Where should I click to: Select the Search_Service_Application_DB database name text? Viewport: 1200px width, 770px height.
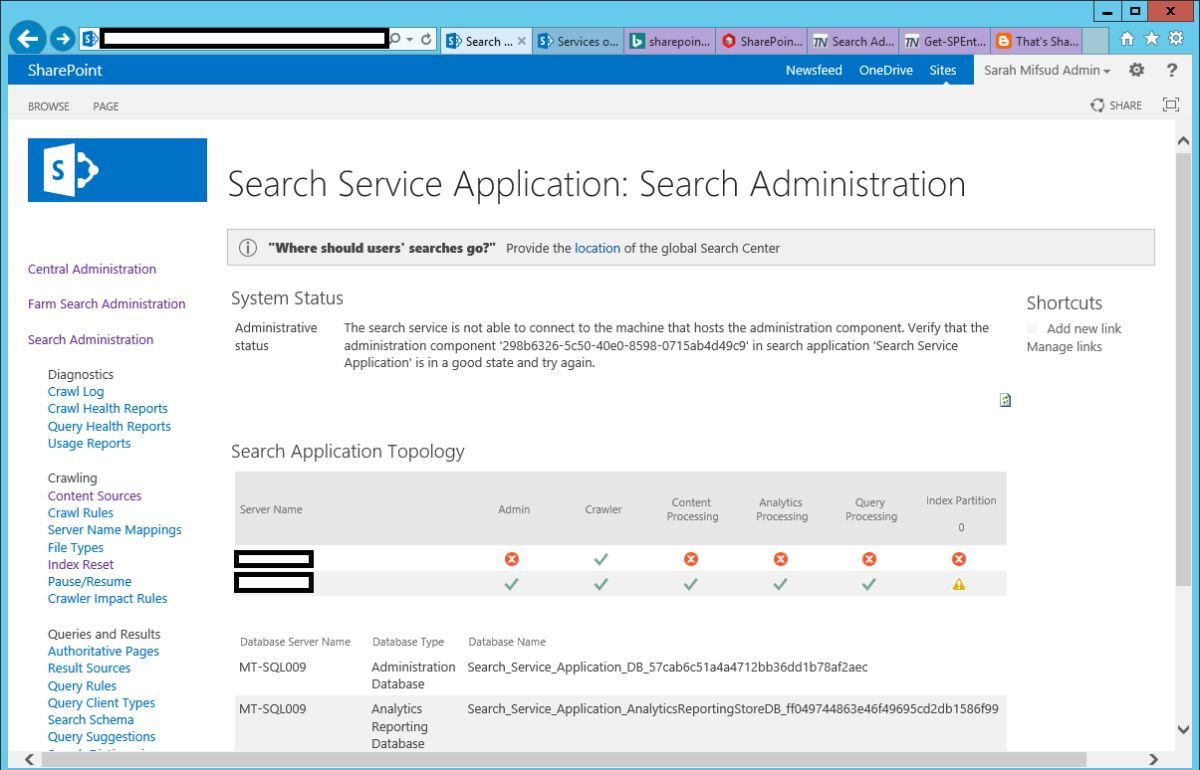pyautogui.click(x=668, y=667)
